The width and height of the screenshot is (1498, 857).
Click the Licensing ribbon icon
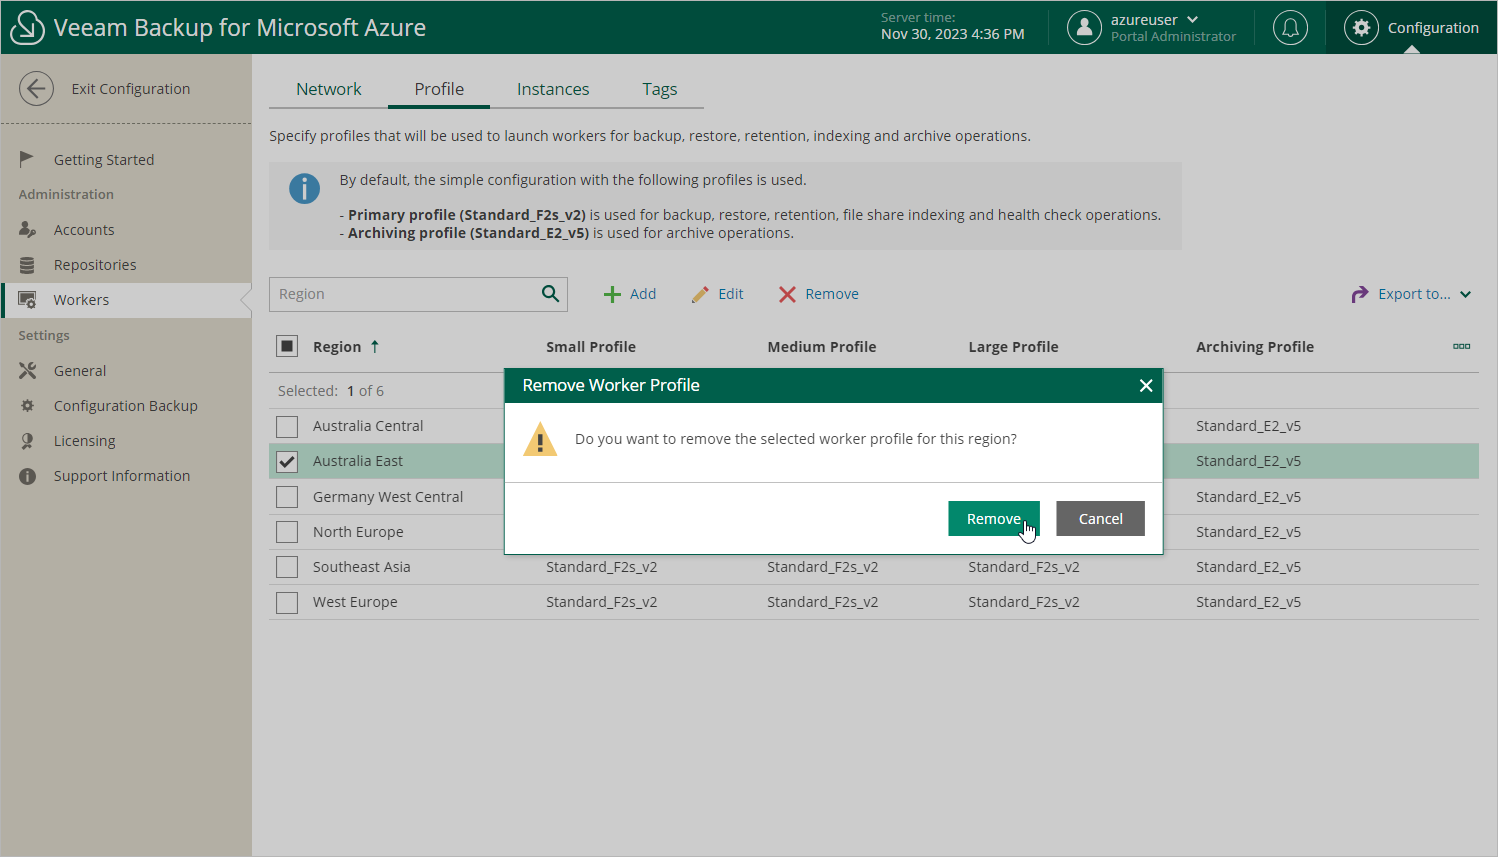click(27, 441)
